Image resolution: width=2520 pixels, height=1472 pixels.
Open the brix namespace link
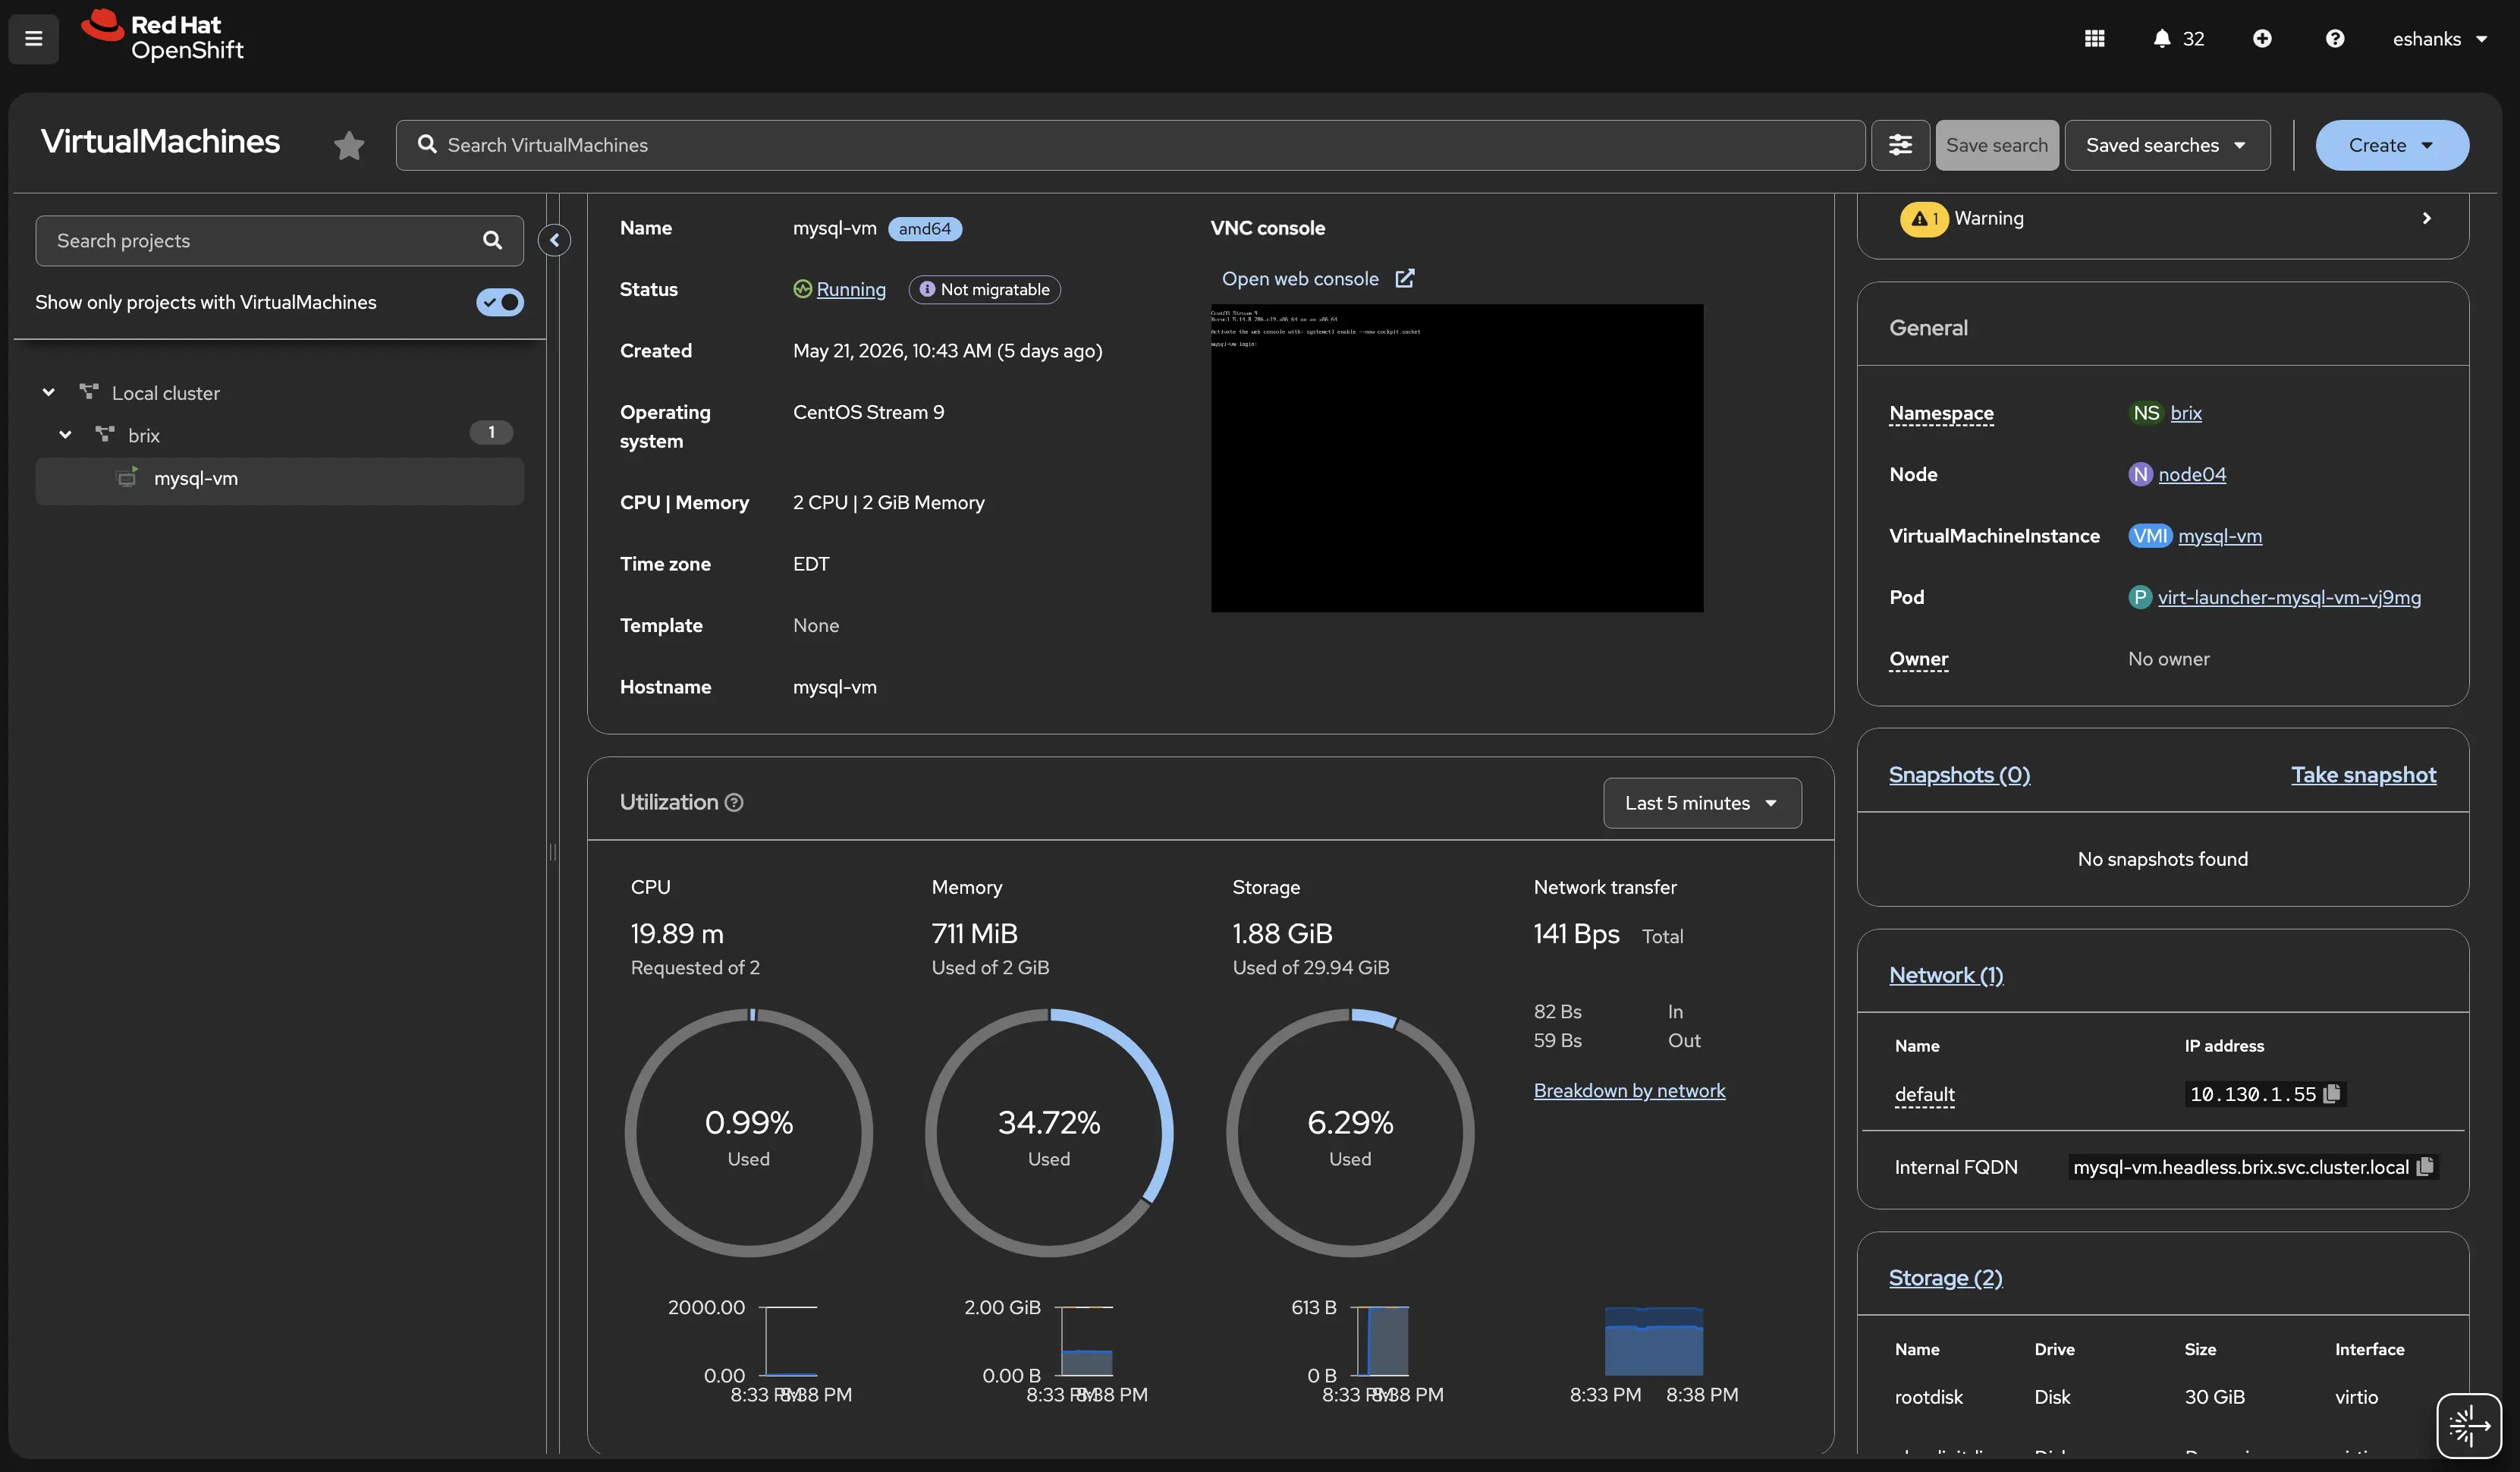pyautogui.click(x=2186, y=413)
